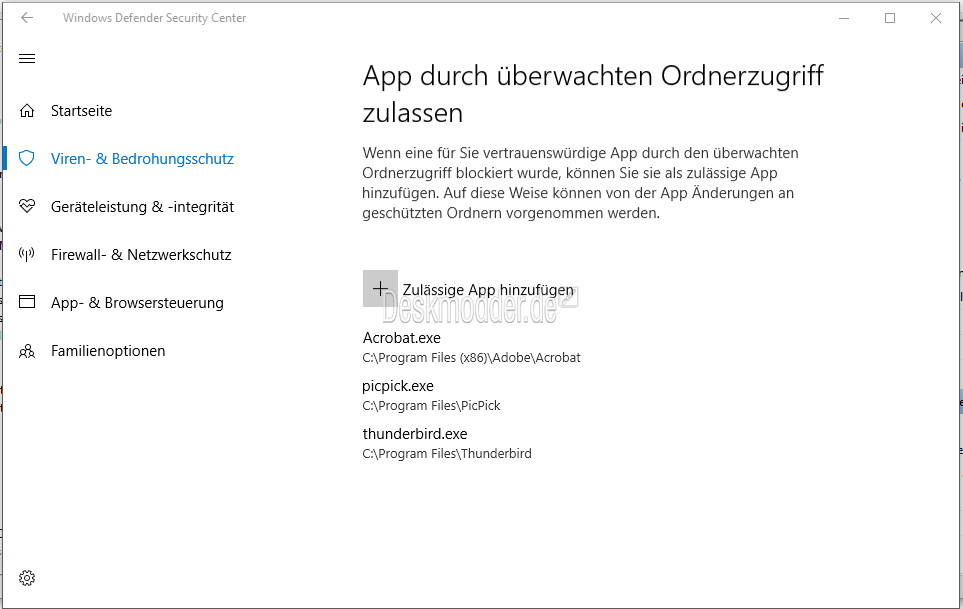Click Zulässige App hinzufügen label
Image resolution: width=963 pixels, height=609 pixels.
[488, 290]
